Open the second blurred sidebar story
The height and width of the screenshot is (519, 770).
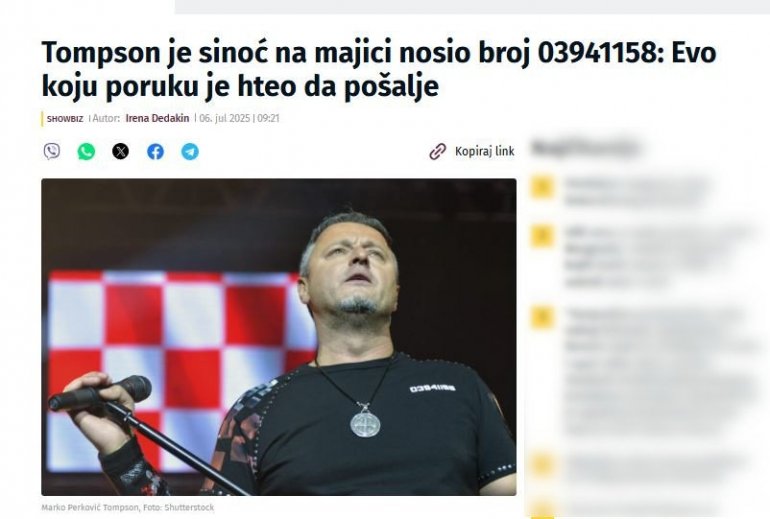click(x=658, y=255)
